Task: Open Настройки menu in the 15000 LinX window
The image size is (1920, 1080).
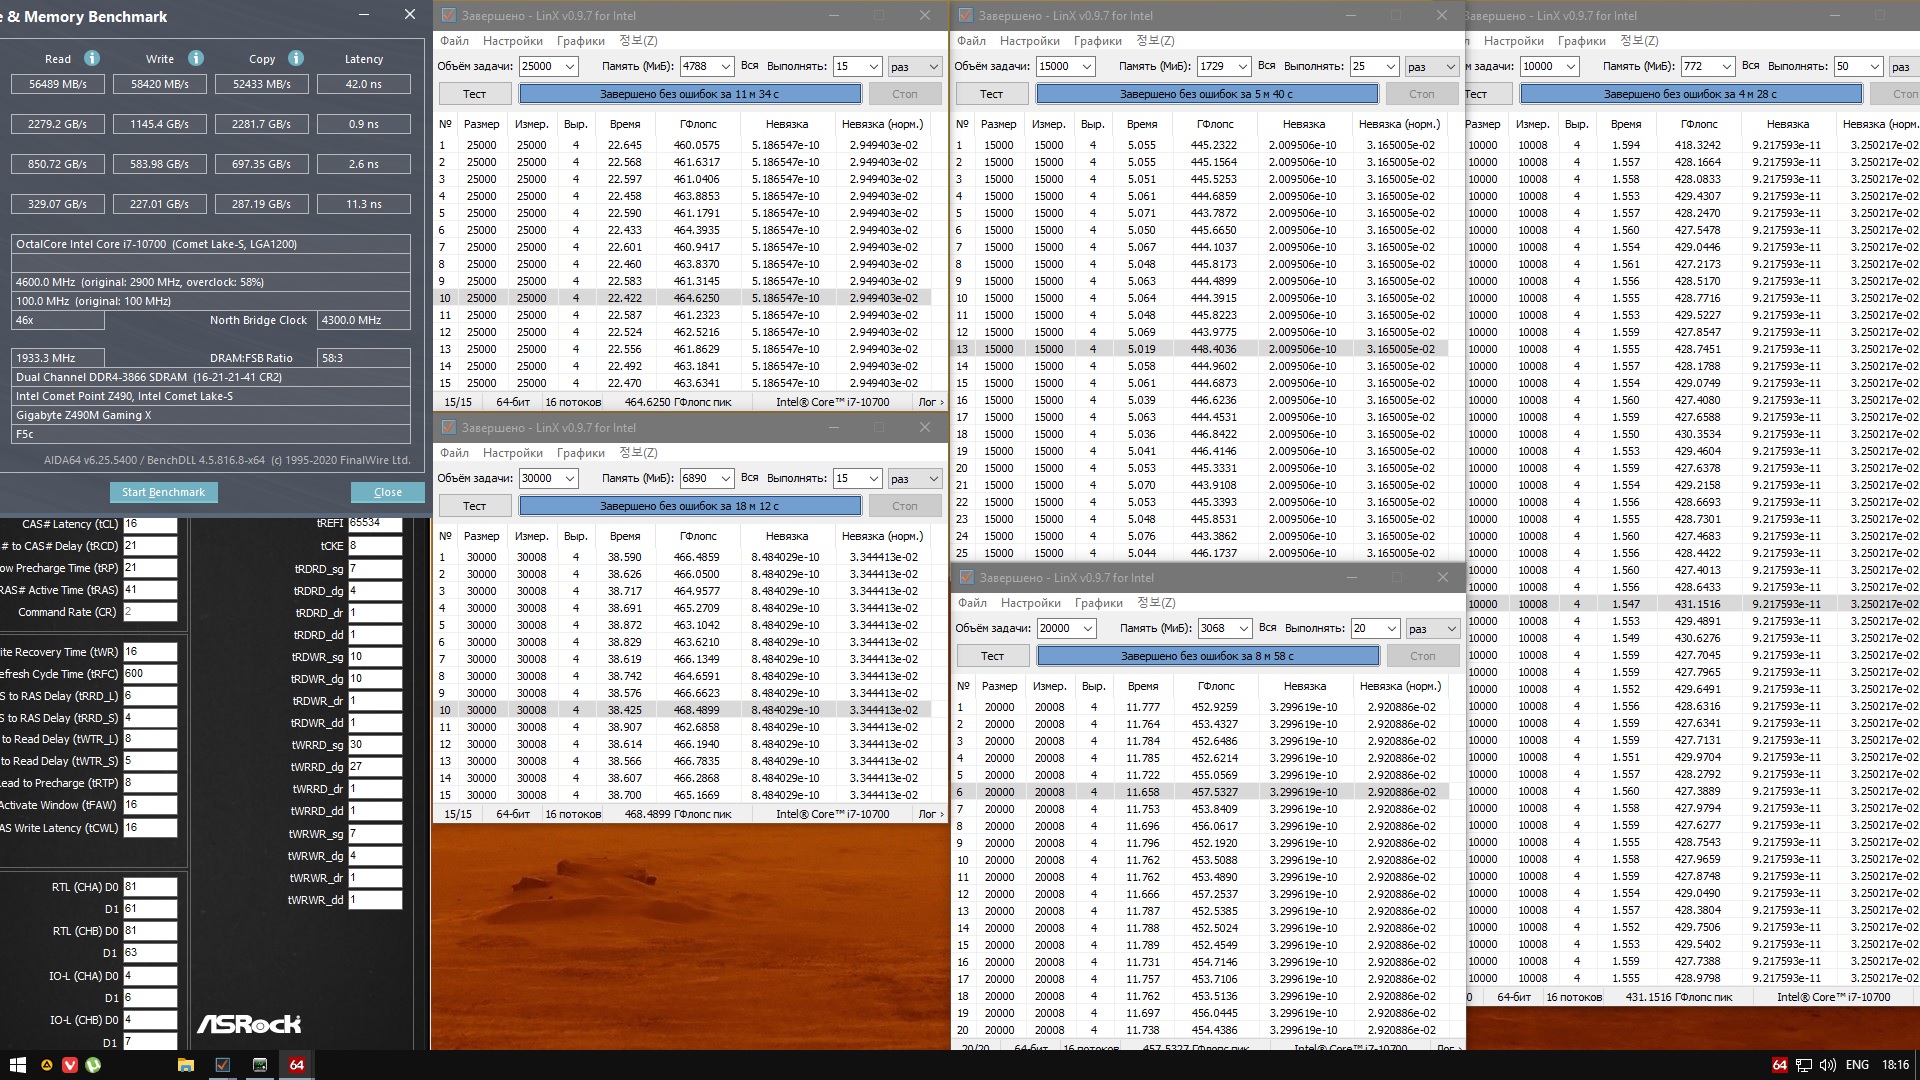Action: tap(1029, 41)
